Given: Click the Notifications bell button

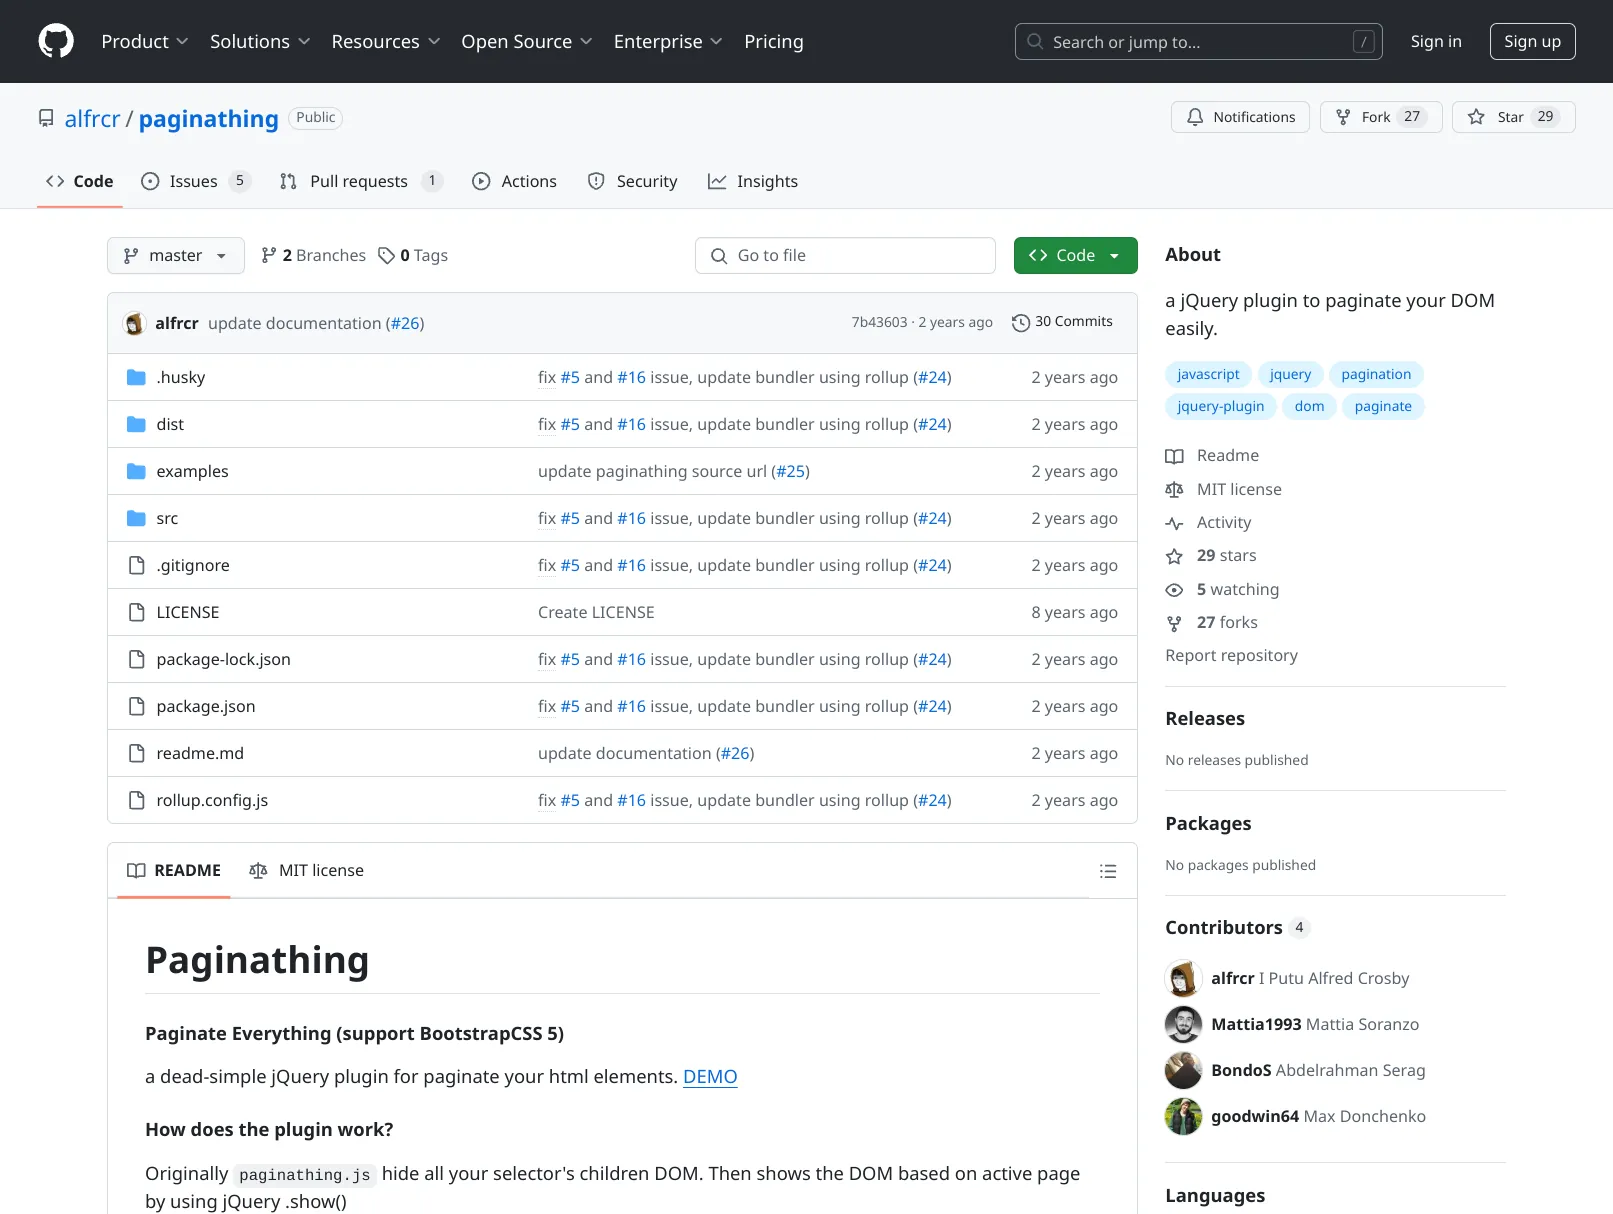Looking at the screenshot, I should 1240,117.
